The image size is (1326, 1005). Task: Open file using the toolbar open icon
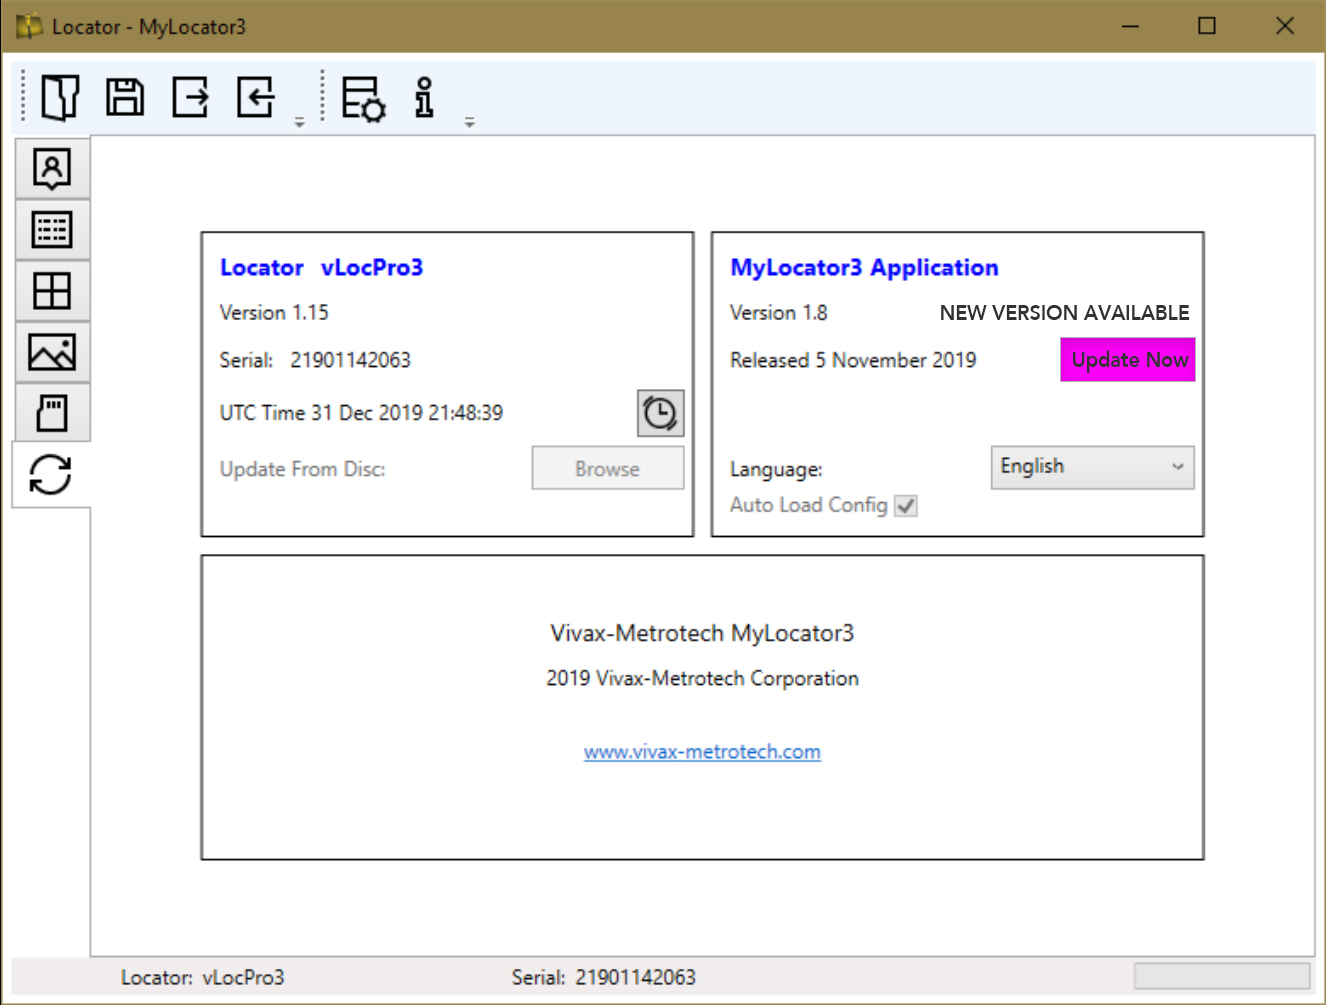[x=60, y=97]
